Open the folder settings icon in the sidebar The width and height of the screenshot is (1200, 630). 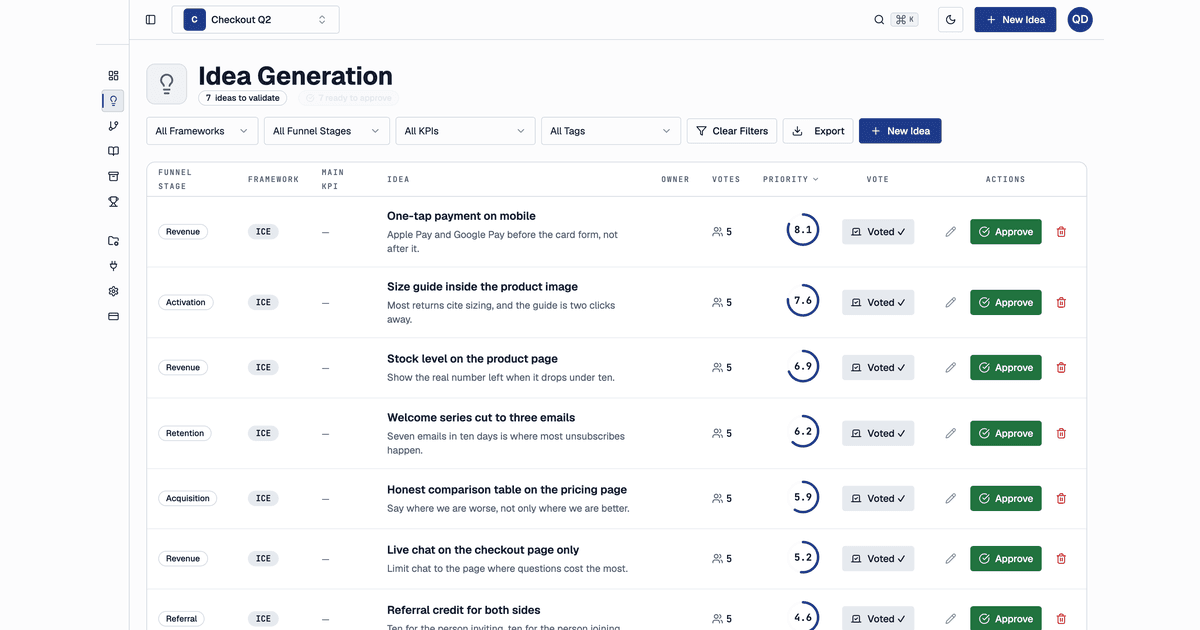tap(113, 241)
